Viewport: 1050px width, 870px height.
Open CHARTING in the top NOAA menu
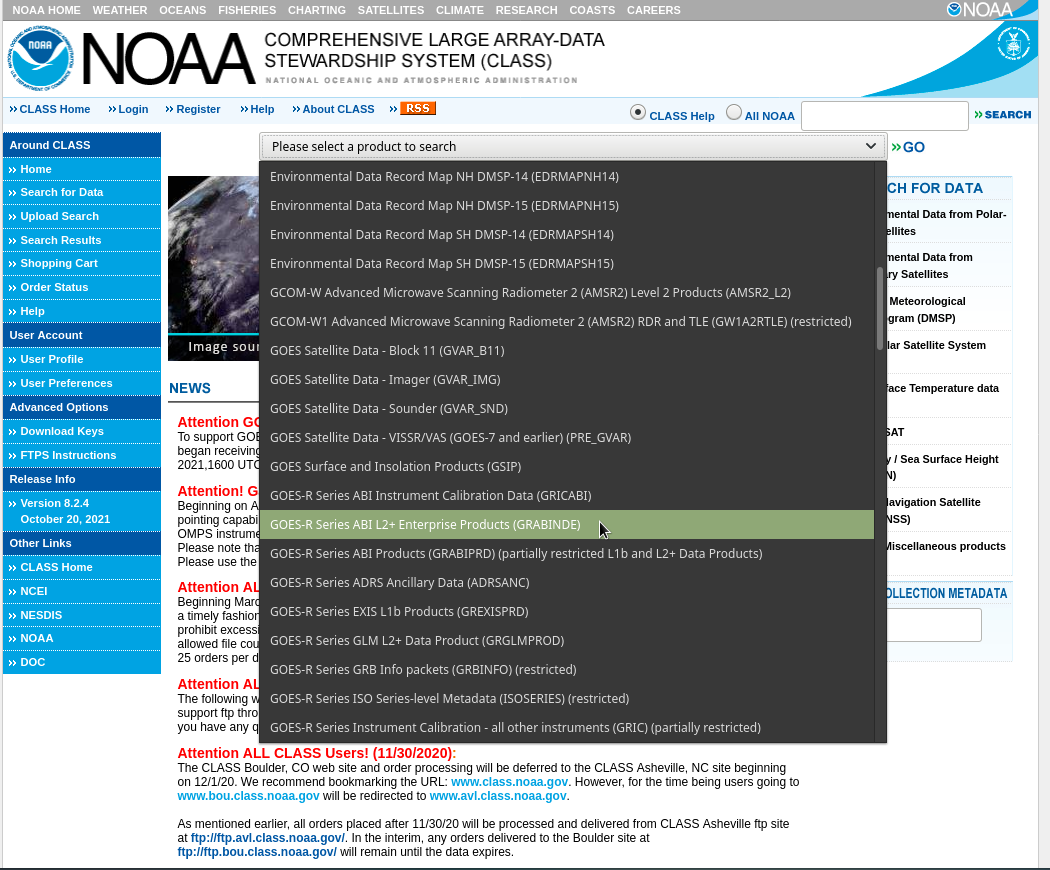317,10
